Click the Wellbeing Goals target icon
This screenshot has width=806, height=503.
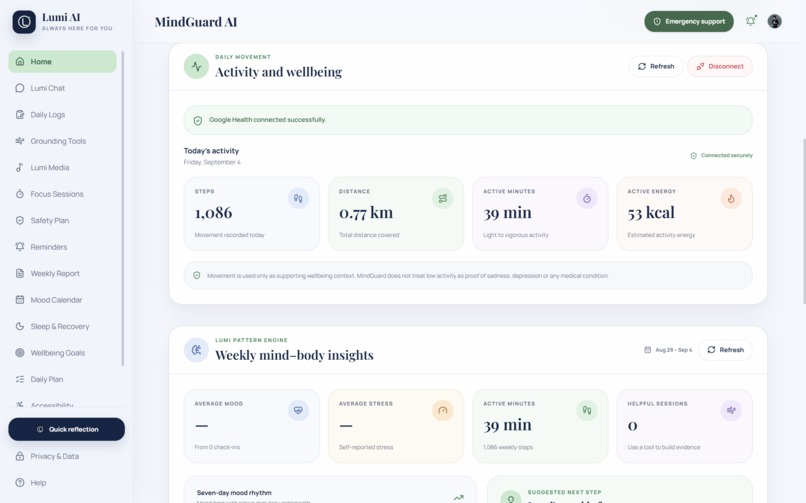(x=20, y=353)
